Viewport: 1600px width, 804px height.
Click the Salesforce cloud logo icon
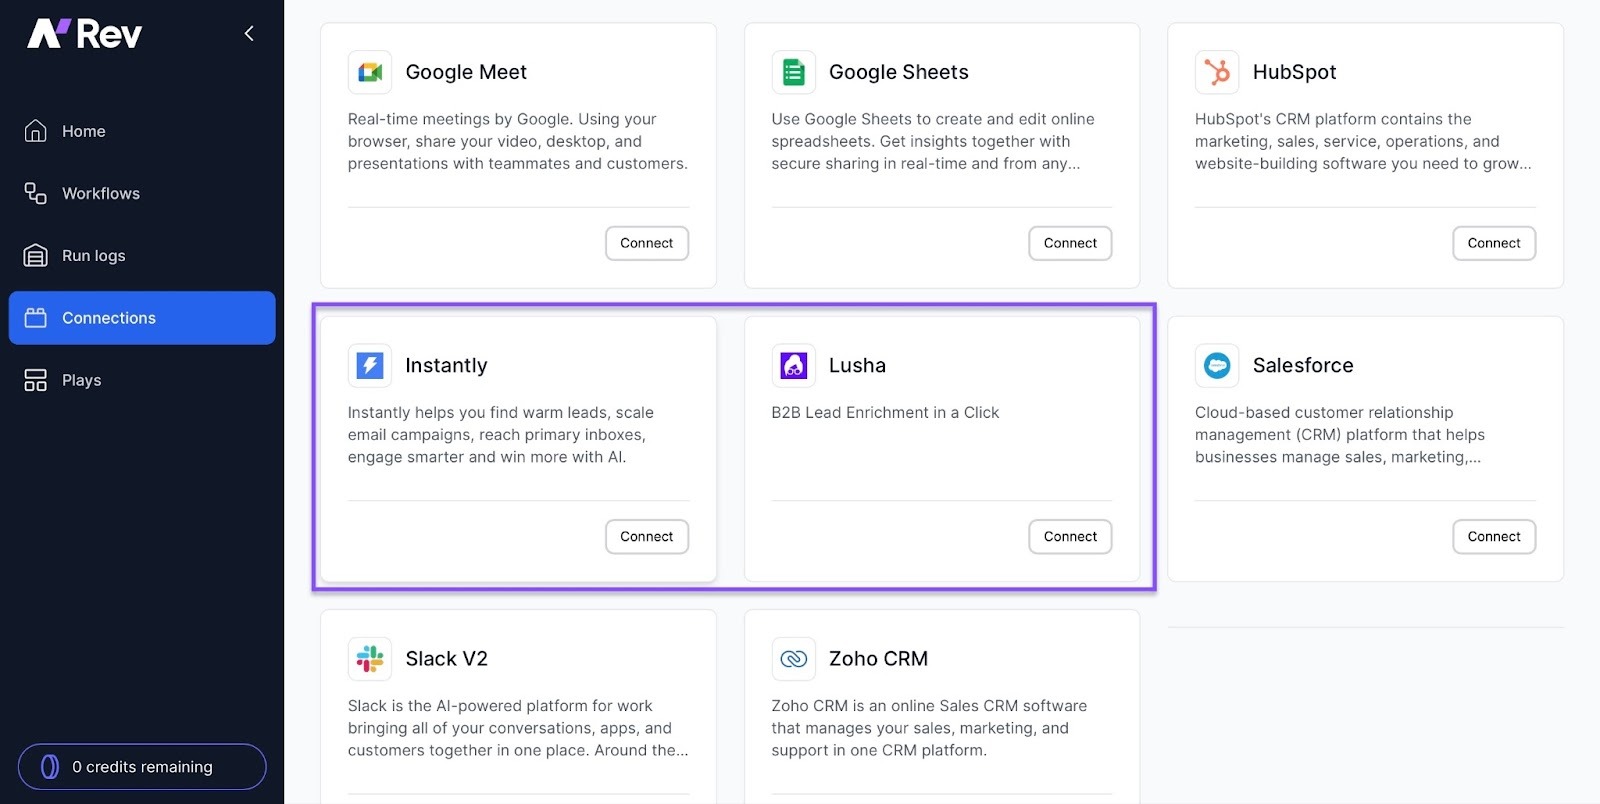1217,365
